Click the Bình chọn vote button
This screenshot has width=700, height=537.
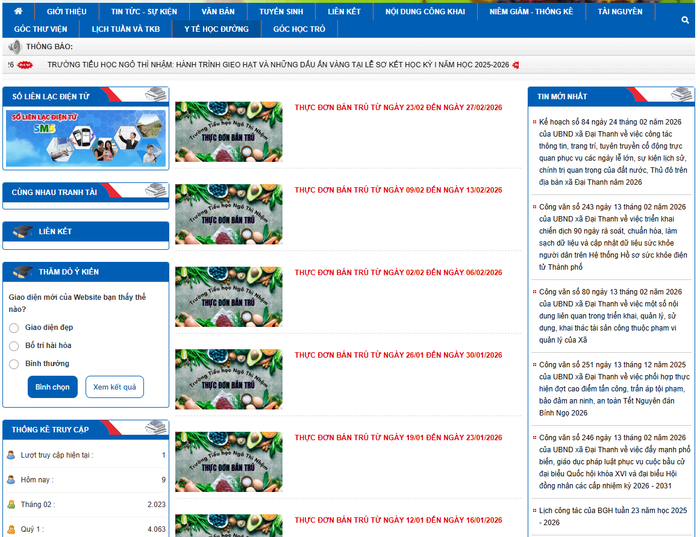pyautogui.click(x=52, y=387)
